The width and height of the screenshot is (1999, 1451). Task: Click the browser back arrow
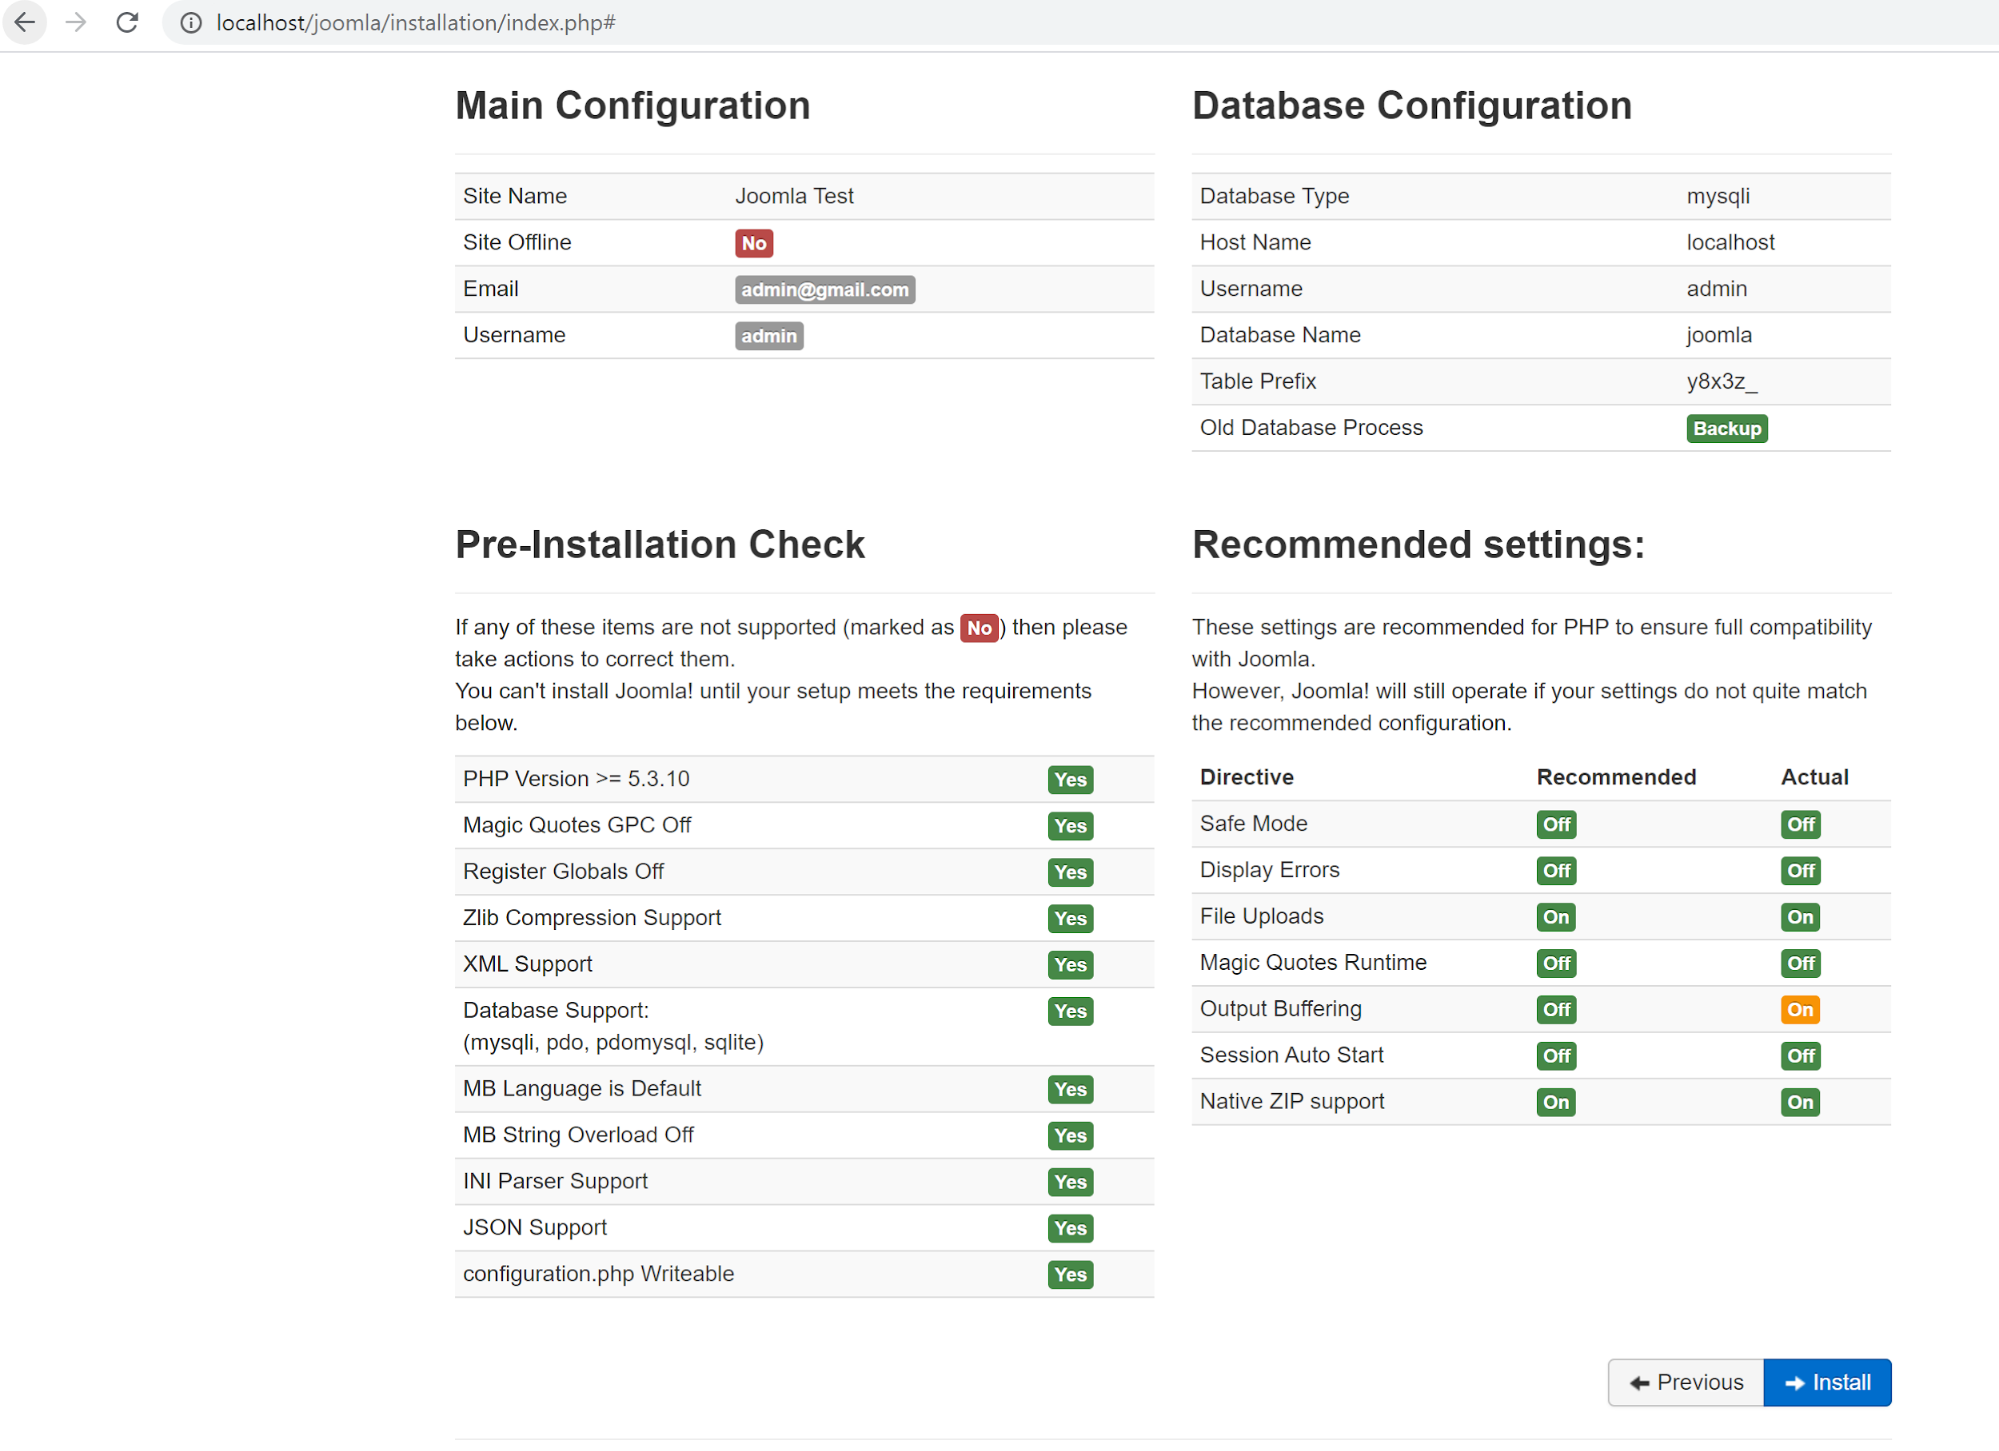pos(24,22)
